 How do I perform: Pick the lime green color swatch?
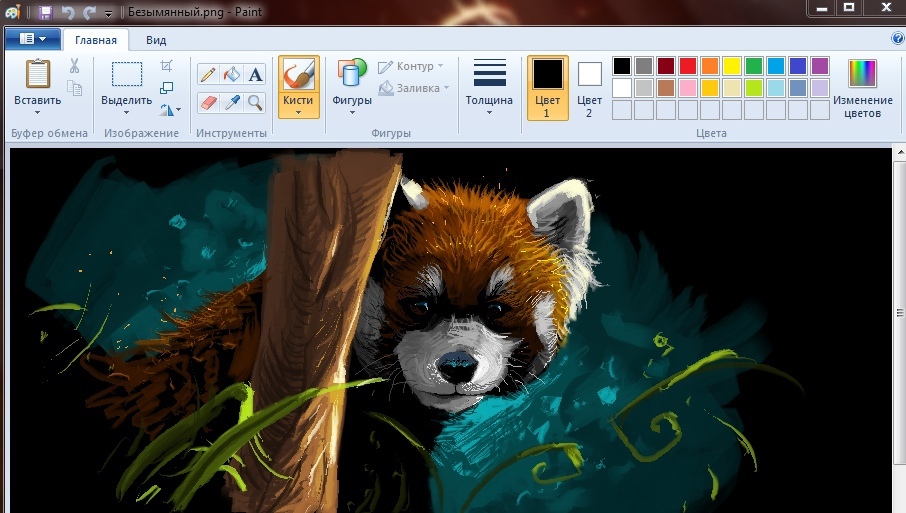[x=753, y=87]
